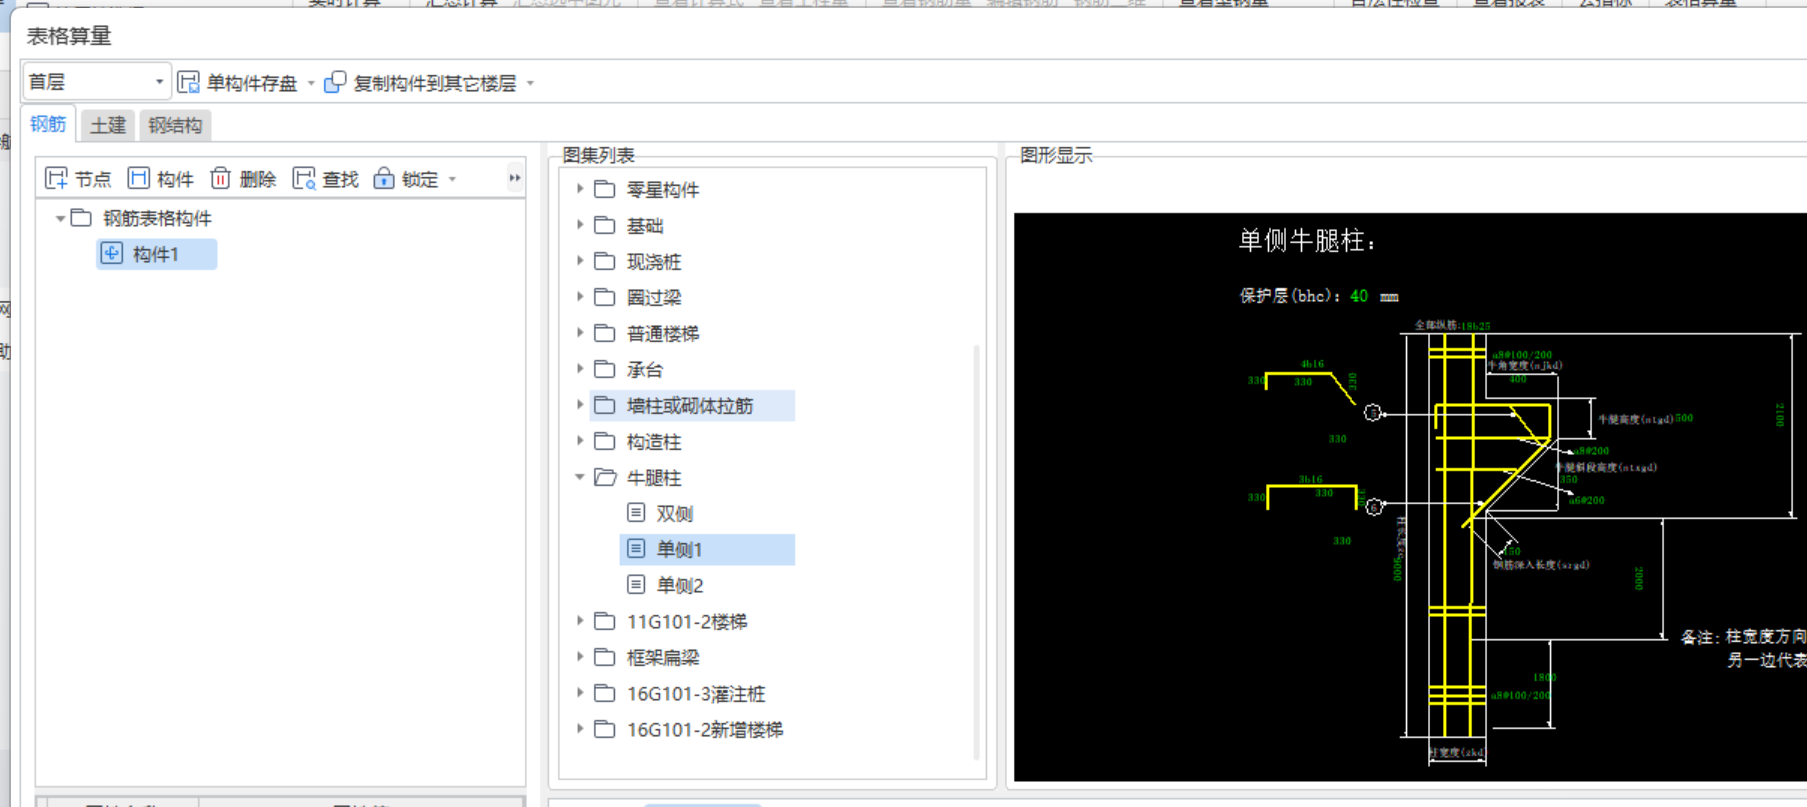Expand the 构造柱 folder arrow
The image size is (1807, 807).
580,440
